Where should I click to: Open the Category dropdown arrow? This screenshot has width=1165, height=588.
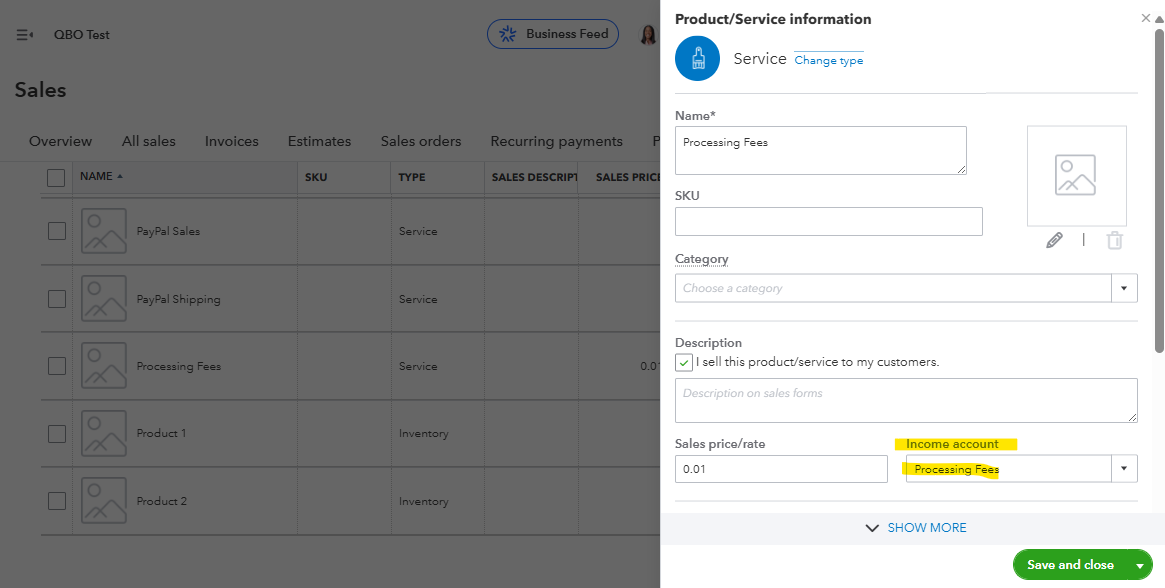pyautogui.click(x=1124, y=288)
